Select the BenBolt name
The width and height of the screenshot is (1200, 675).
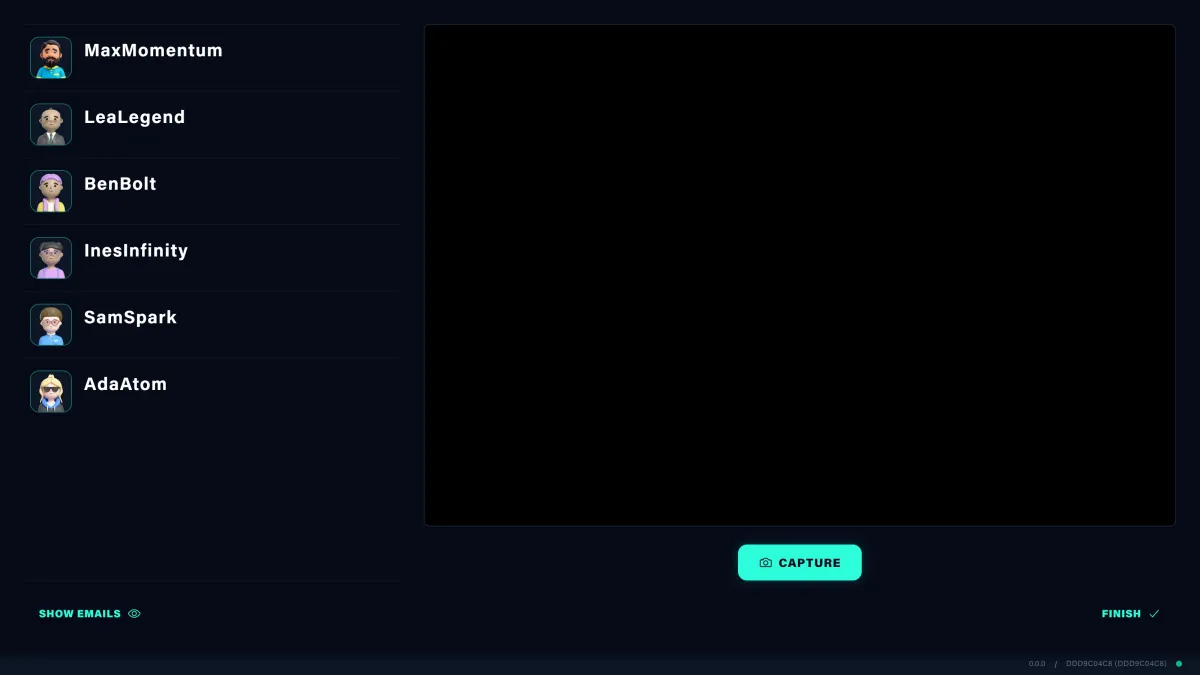pos(120,184)
